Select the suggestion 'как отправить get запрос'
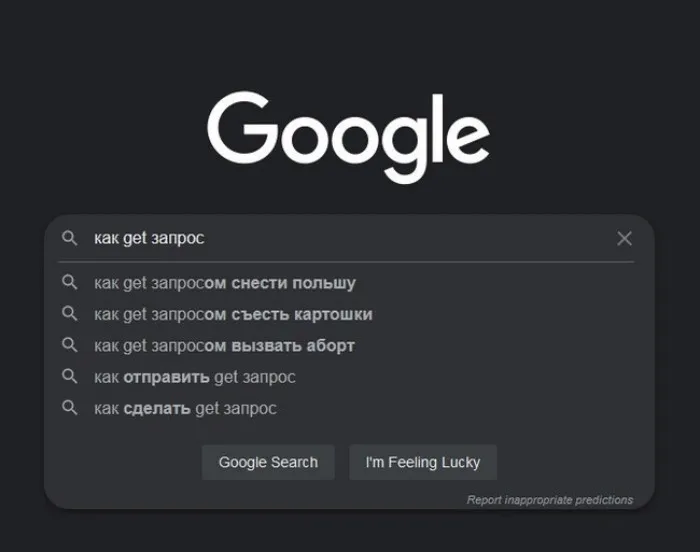This screenshot has width=700, height=552. click(x=194, y=377)
